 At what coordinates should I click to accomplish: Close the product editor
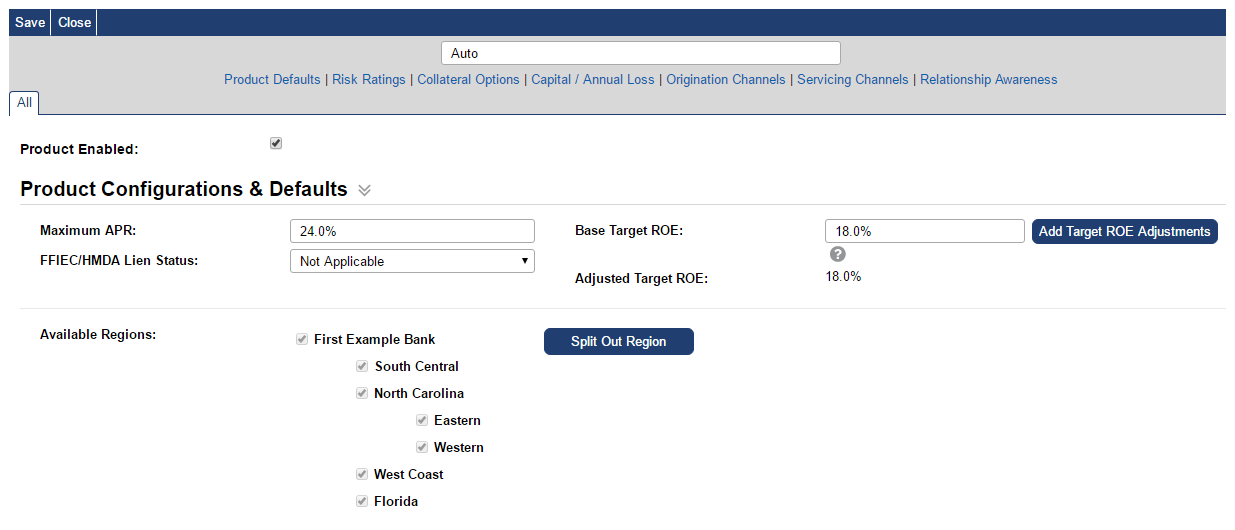74,22
